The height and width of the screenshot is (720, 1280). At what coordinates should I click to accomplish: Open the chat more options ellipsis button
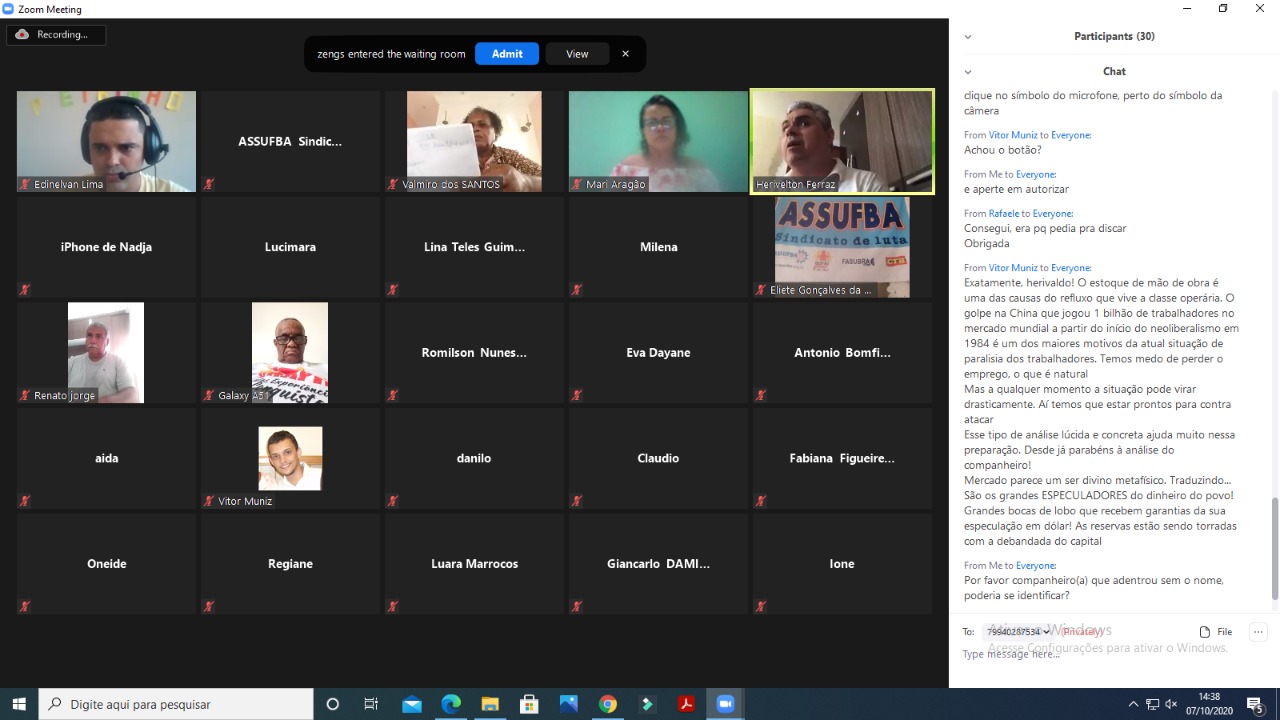pos(1258,632)
